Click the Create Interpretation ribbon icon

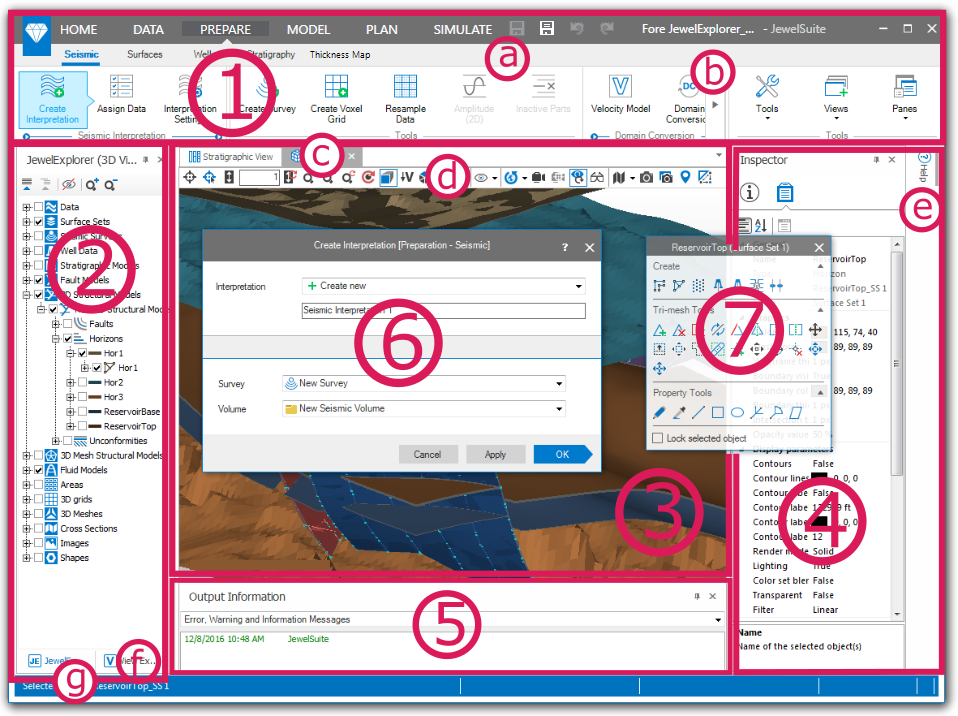click(53, 98)
